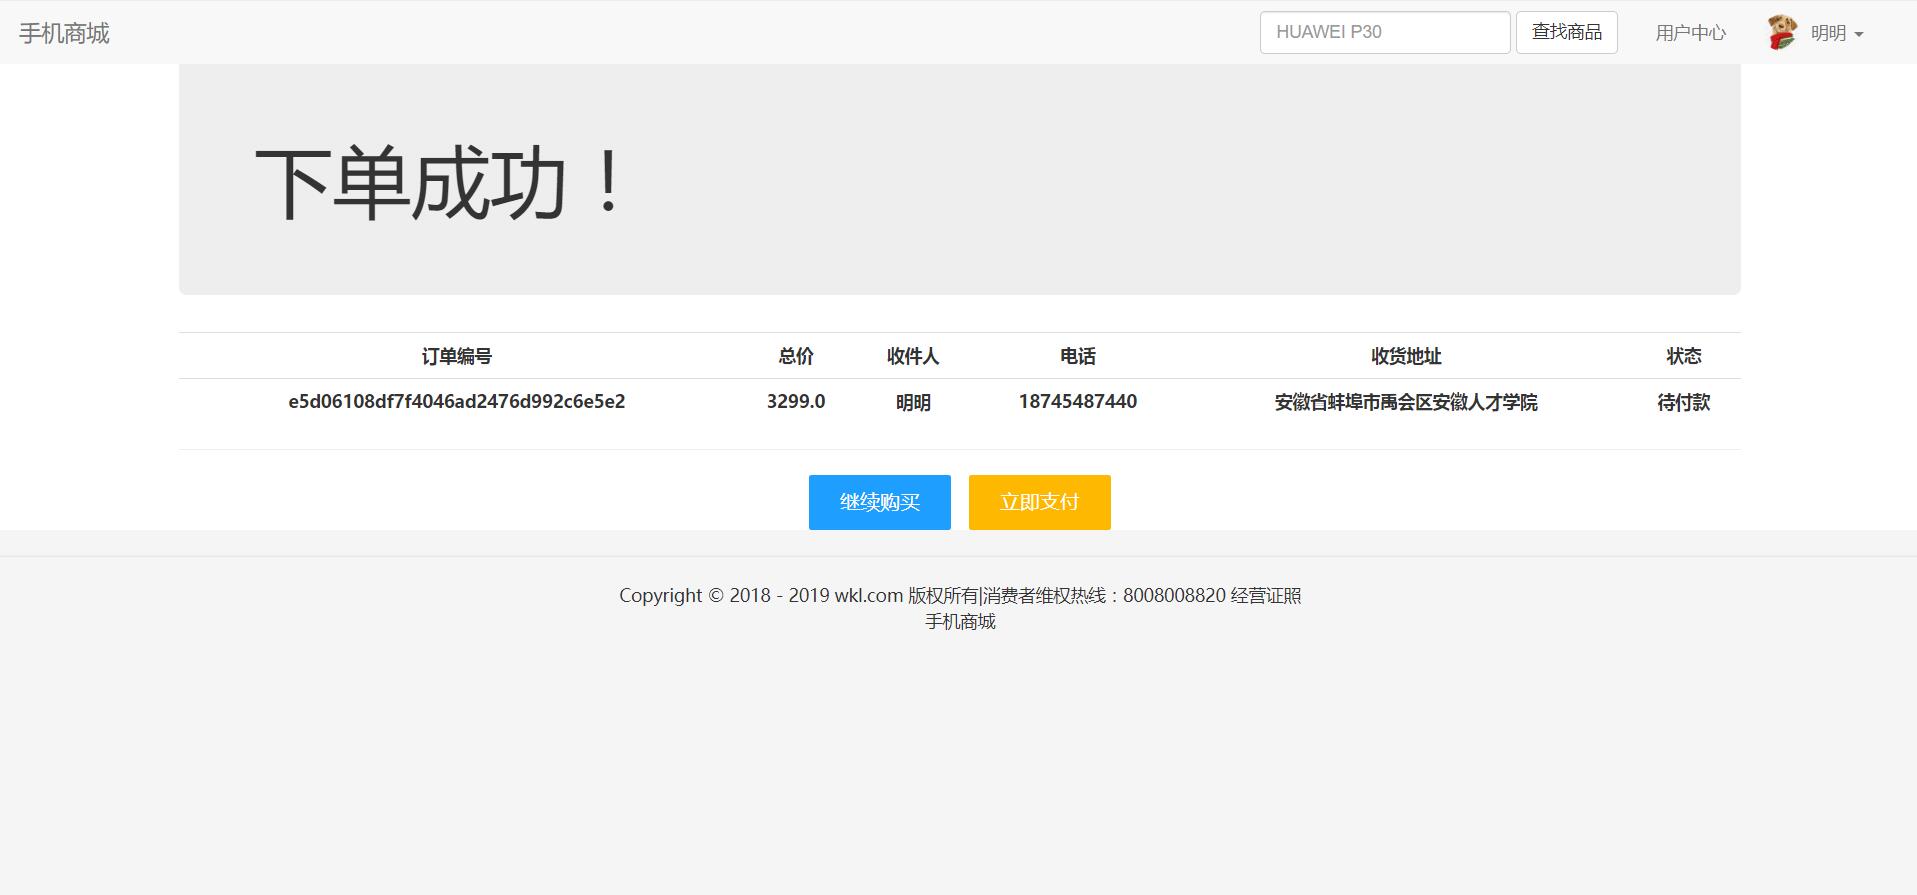Click the 查找商品 search button
Screen dimensions: 1917x895
(x=1567, y=33)
